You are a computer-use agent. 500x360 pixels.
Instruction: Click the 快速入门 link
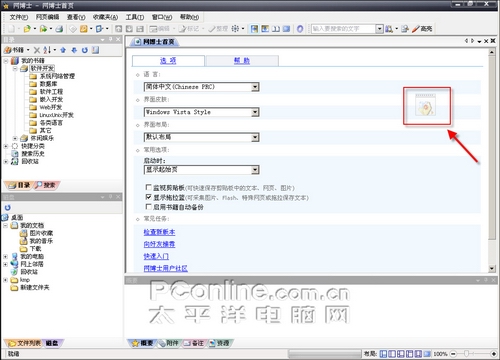(156, 256)
